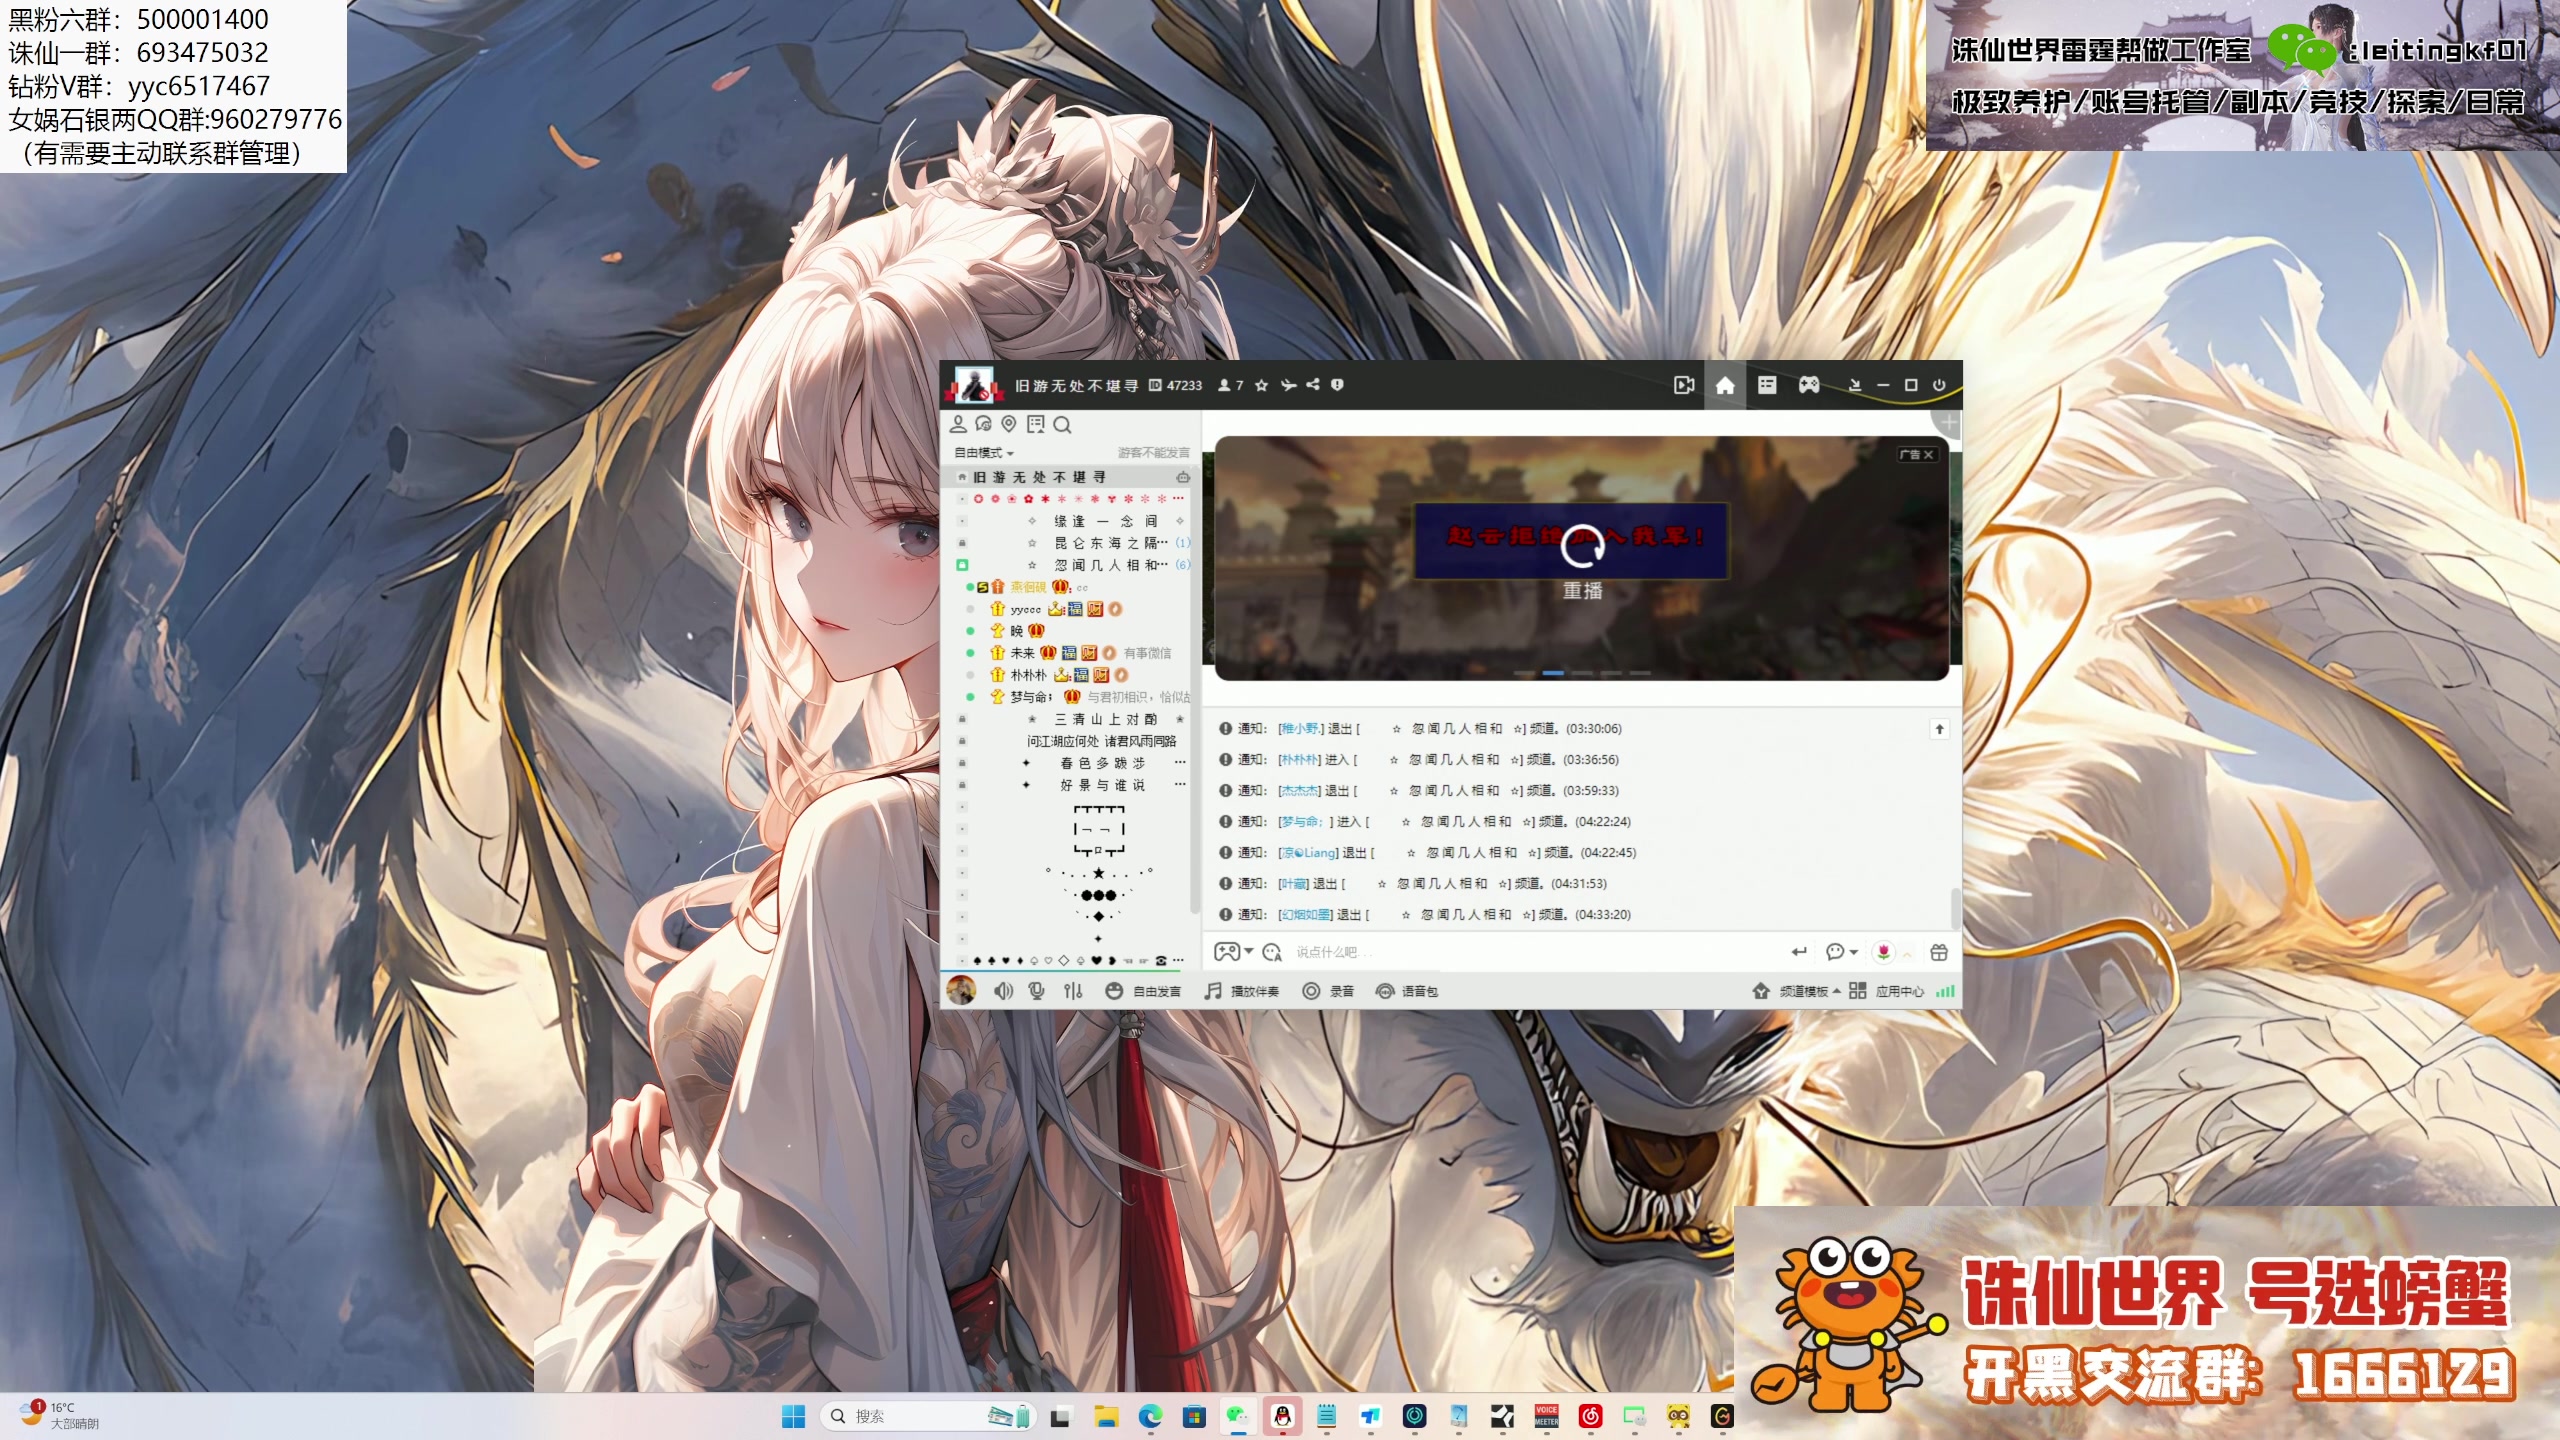Screen dimensions: 2560x1440
Task: Select user 晚 in channel list
Action: tap(1016, 631)
